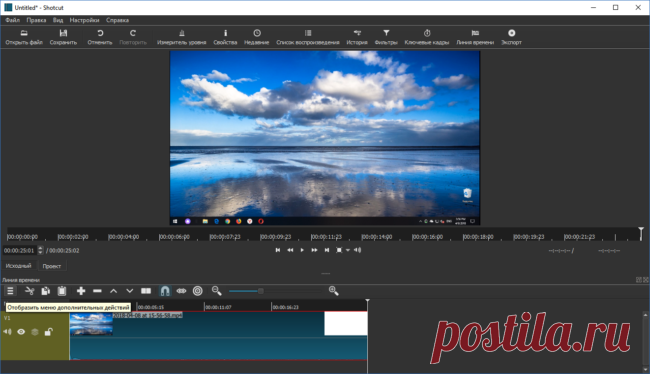Select the white clip at timeline end
This screenshot has height=374, width=650.
(346, 323)
